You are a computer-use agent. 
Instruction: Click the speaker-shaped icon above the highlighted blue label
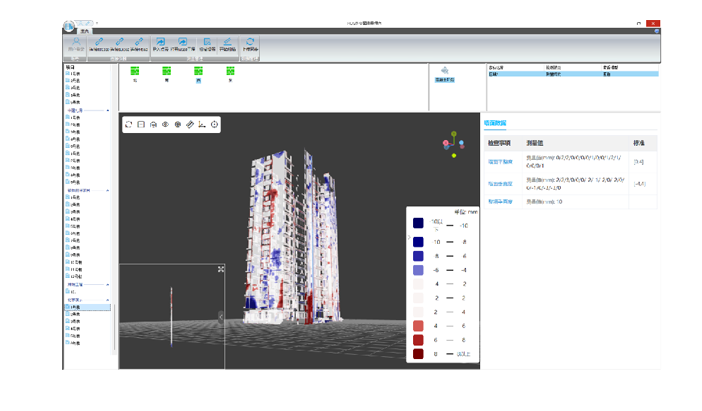(x=445, y=71)
